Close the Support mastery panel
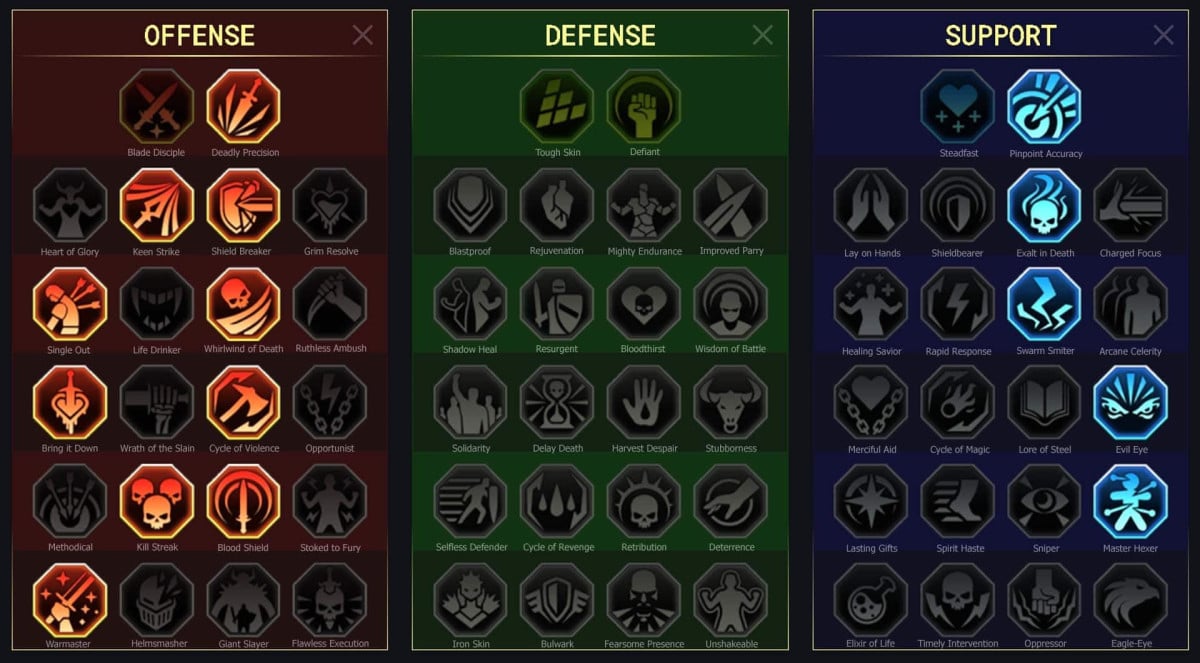Image resolution: width=1200 pixels, height=663 pixels. pos(1164,35)
